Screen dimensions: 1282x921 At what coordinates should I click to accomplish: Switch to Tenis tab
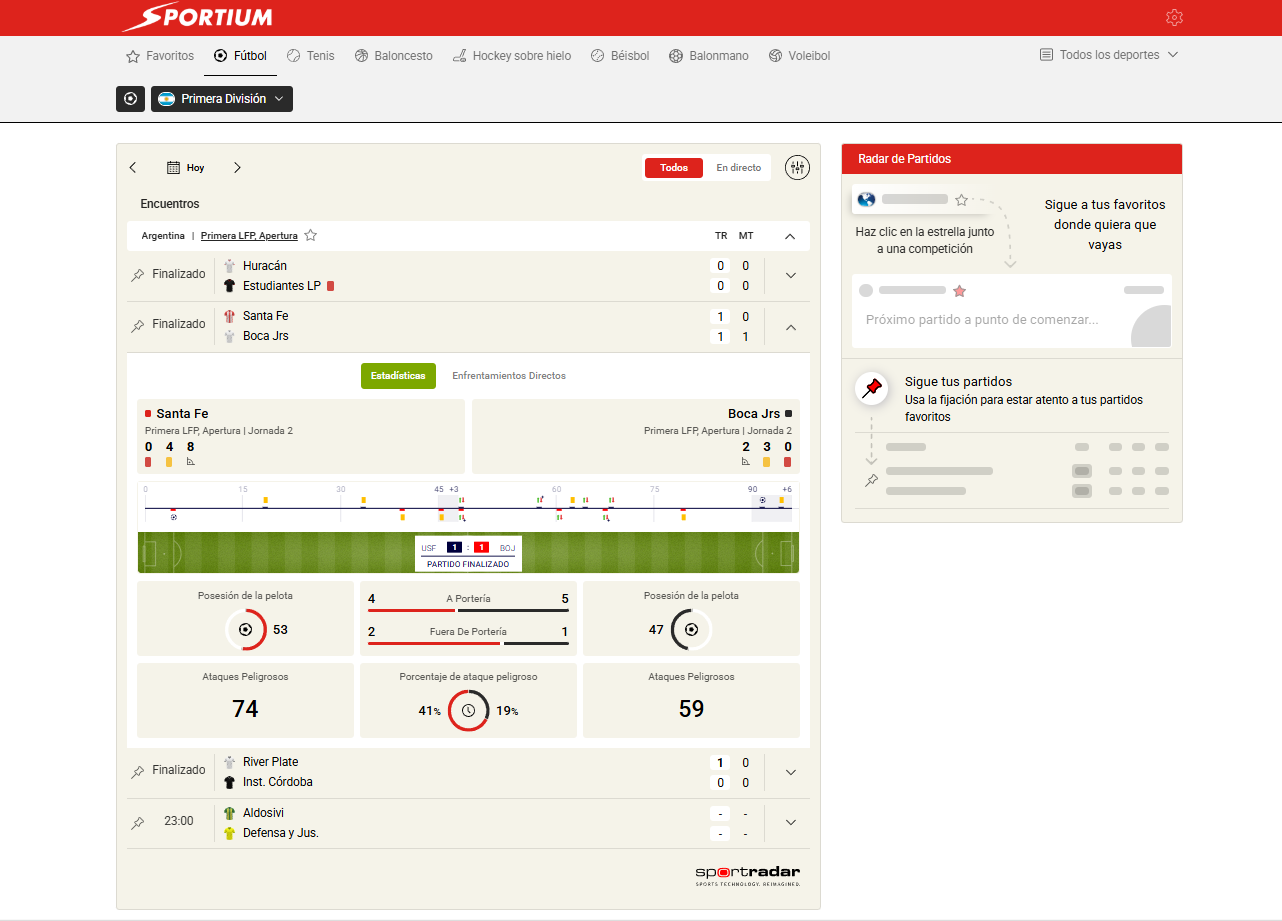tap(310, 56)
